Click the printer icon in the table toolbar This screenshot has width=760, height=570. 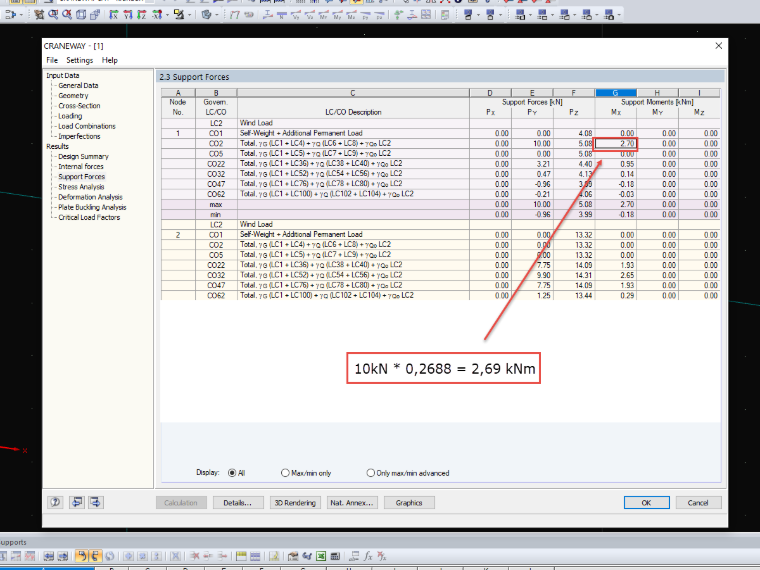(x=293, y=556)
